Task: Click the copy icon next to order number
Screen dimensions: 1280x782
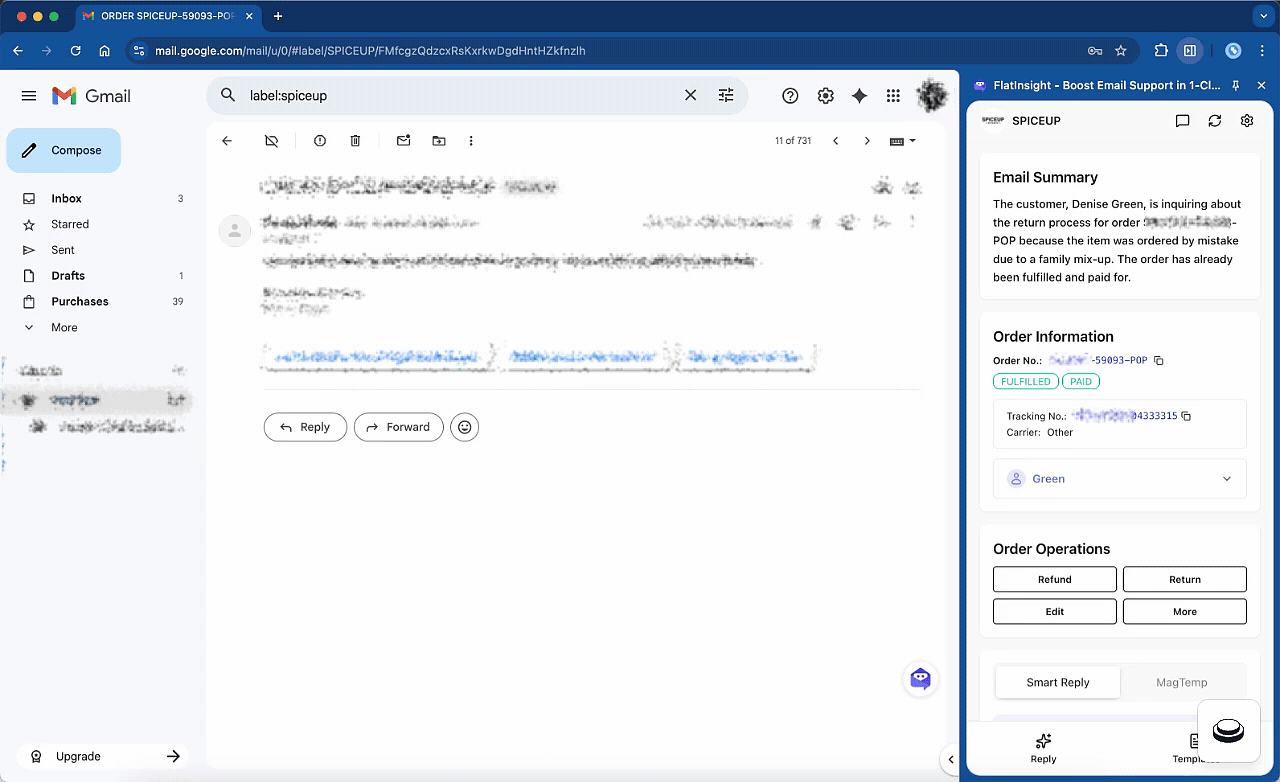Action: pos(1159,360)
